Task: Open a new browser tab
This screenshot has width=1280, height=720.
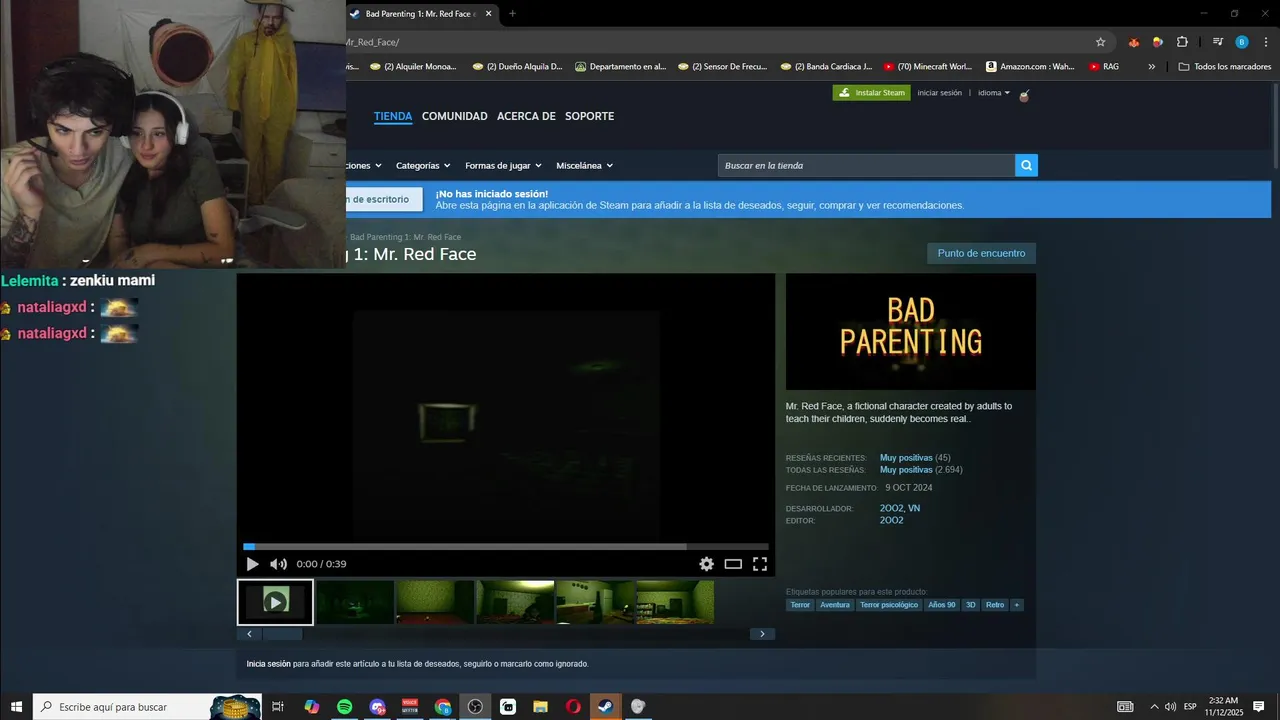Action: pyautogui.click(x=512, y=14)
